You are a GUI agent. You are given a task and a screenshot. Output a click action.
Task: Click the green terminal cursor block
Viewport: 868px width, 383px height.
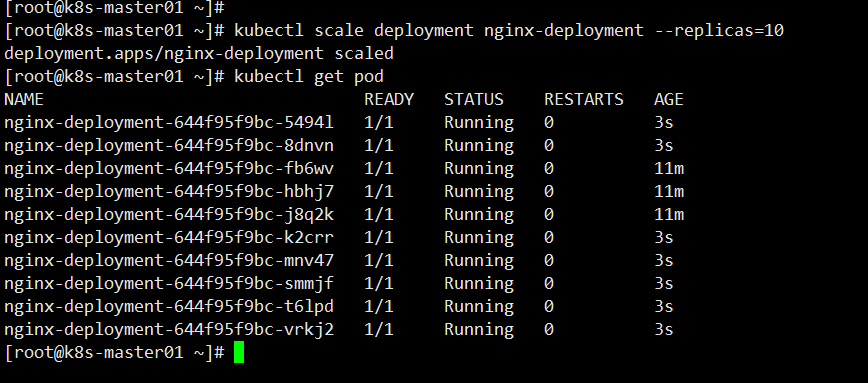[x=239, y=352]
